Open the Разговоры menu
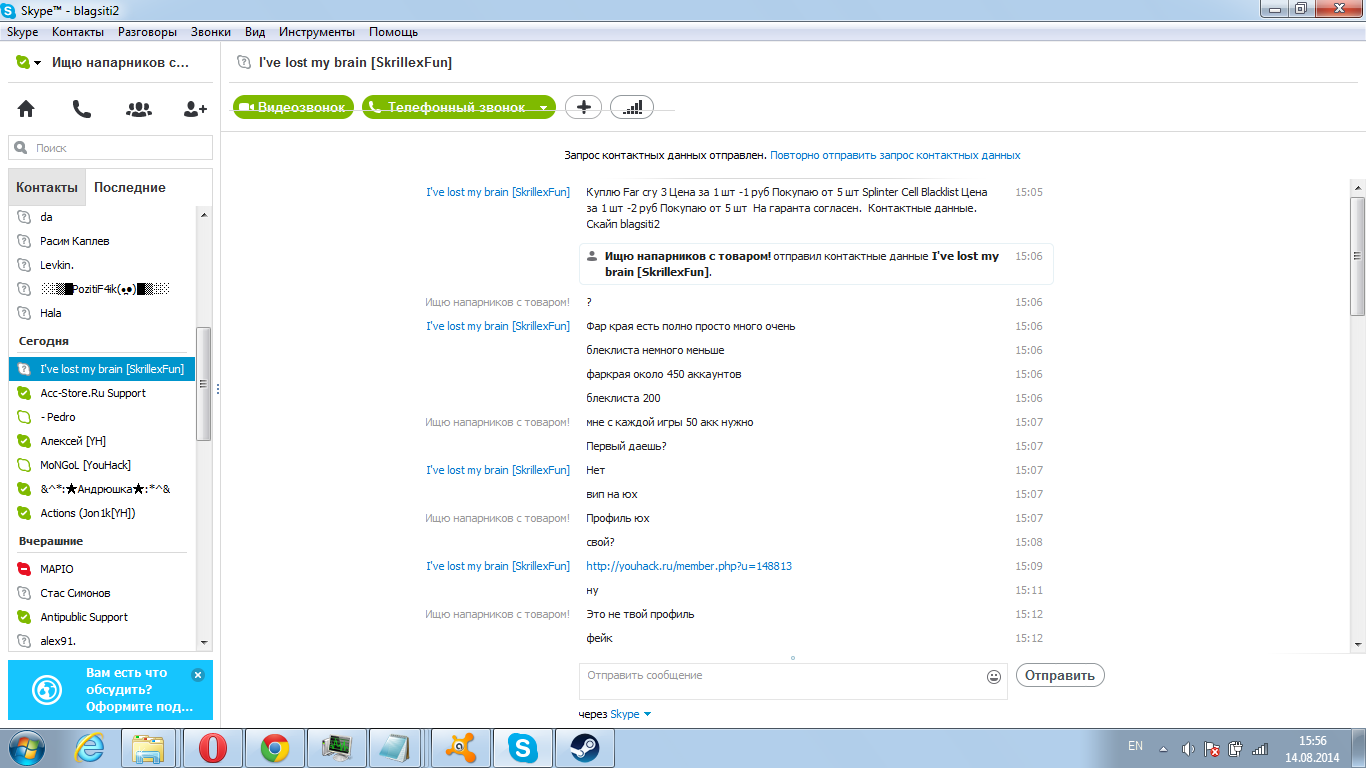 tap(147, 32)
